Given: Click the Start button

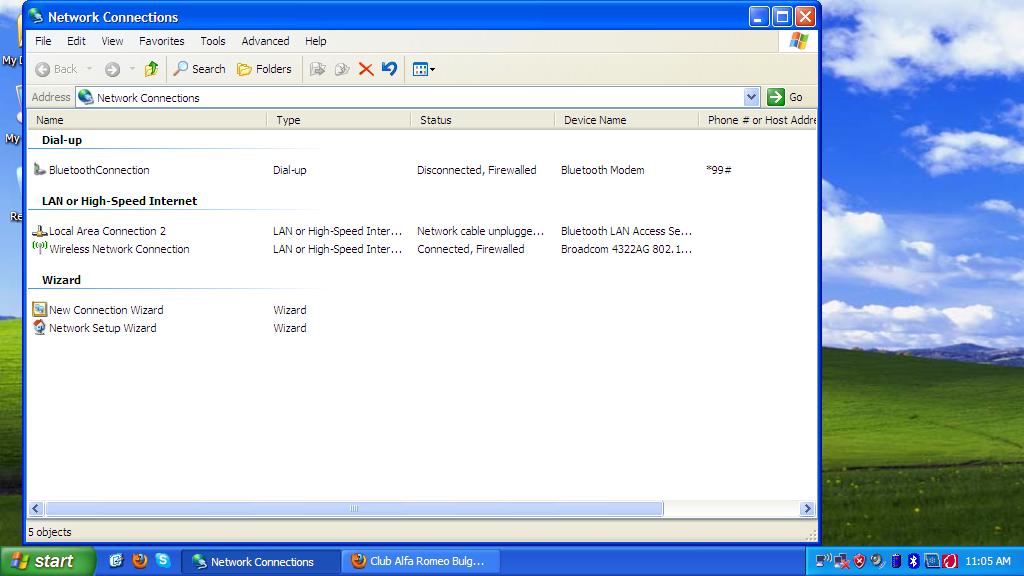Looking at the screenshot, I should [x=47, y=561].
